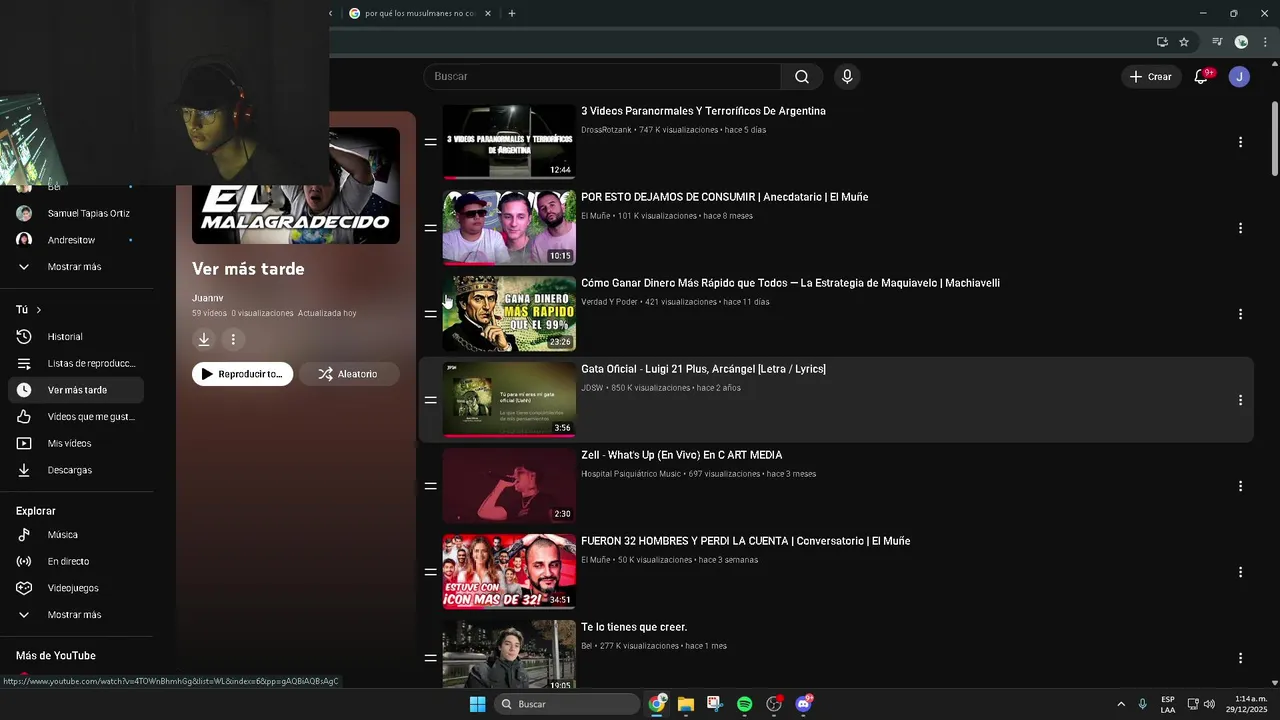
Task: Click the YouTube search magnifier button
Action: pyautogui.click(x=802, y=77)
